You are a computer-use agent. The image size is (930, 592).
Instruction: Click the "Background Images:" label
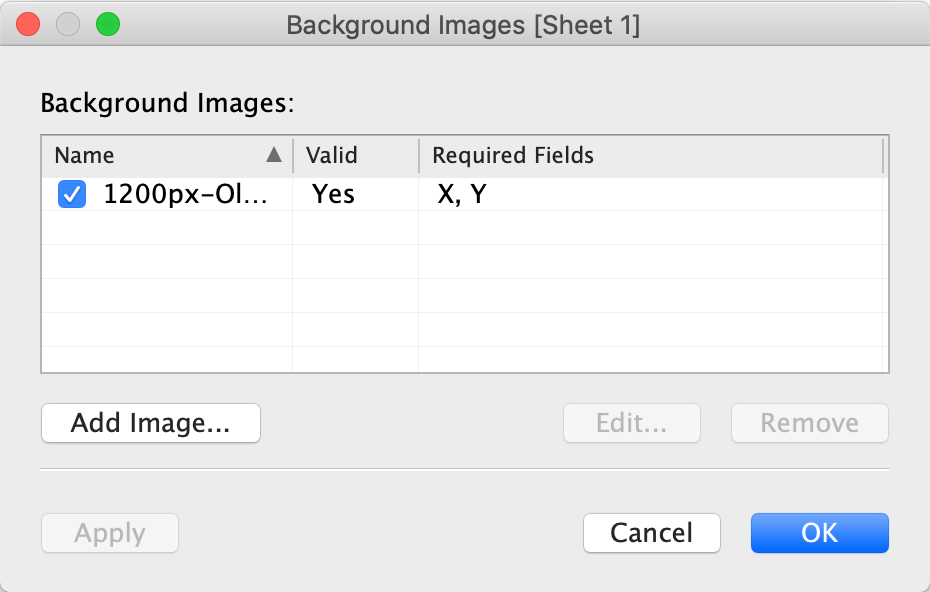[165, 103]
